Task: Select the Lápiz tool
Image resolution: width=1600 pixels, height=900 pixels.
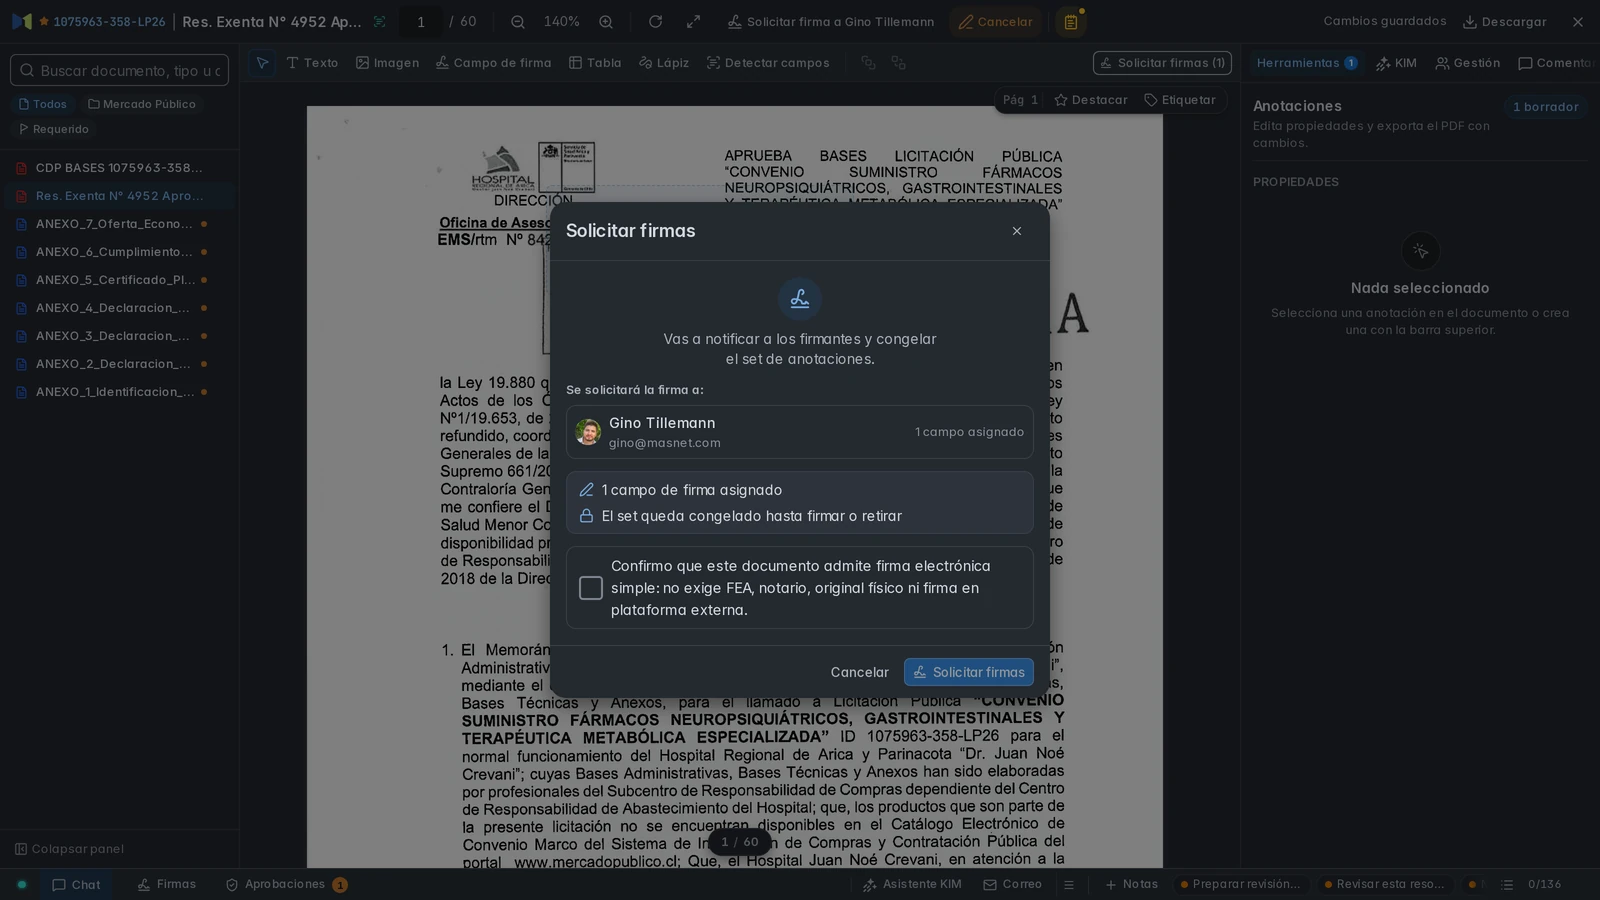Action: 664,63
